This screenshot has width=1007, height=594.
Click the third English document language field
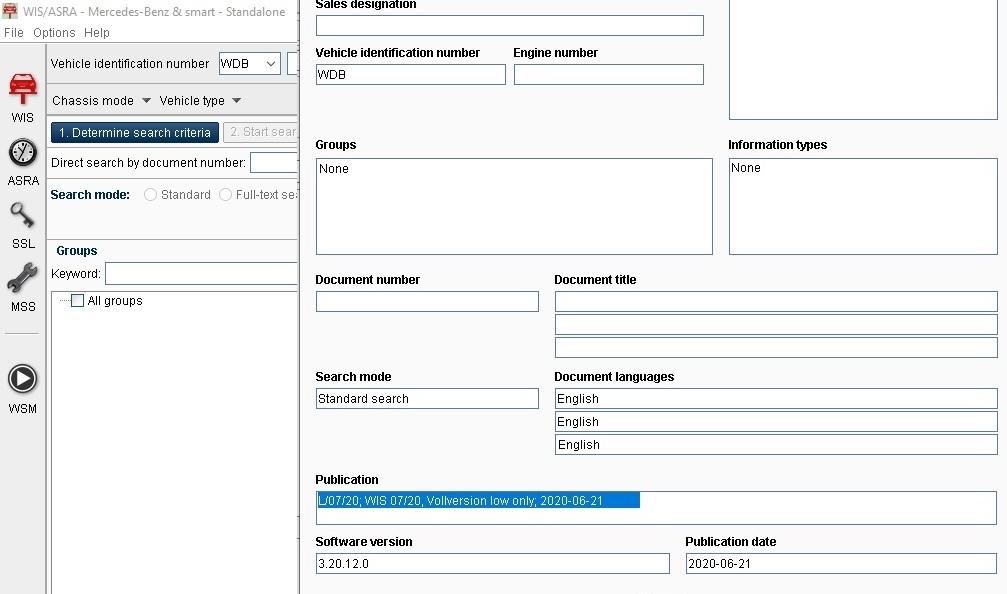point(776,444)
